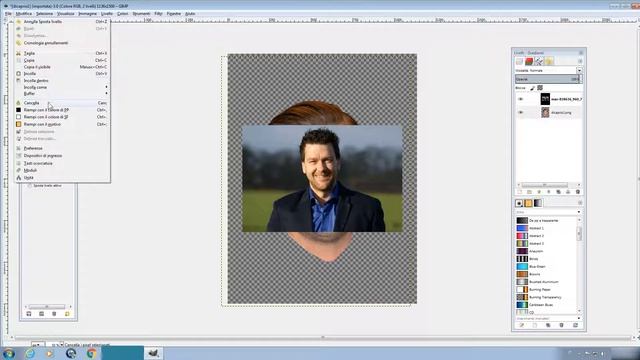Image resolution: width=640 pixels, height=360 pixels.
Task: Open the Immagine menu
Action: click(87, 13)
